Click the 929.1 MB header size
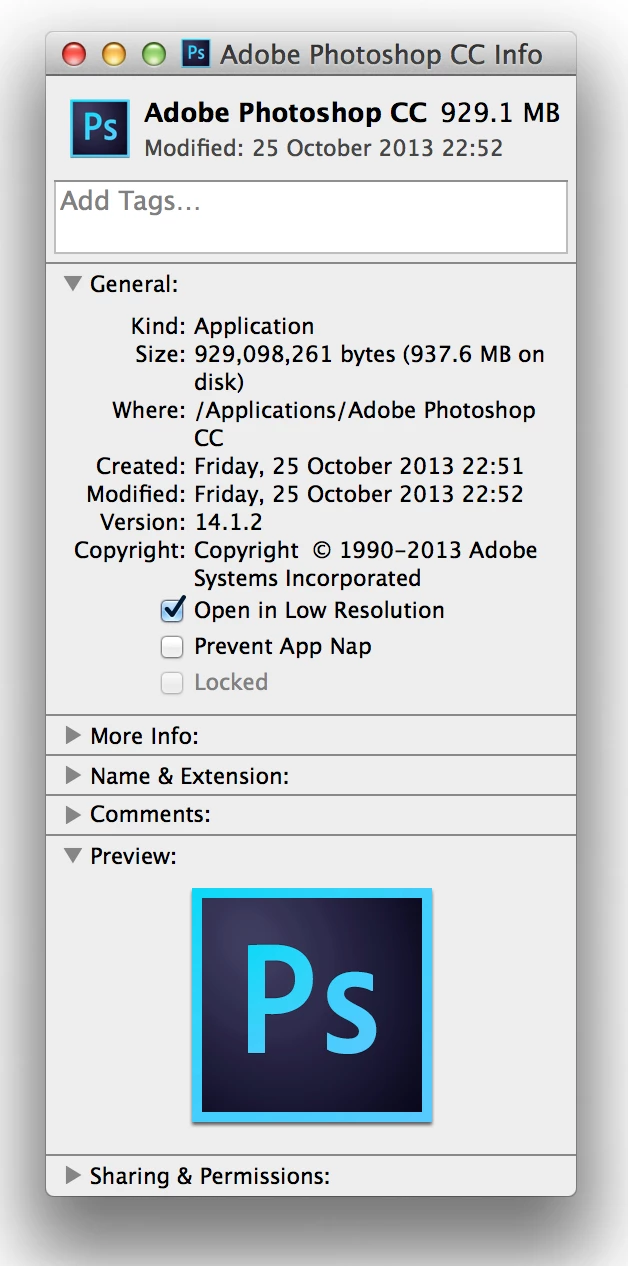The width and height of the screenshot is (628, 1266). (500, 113)
